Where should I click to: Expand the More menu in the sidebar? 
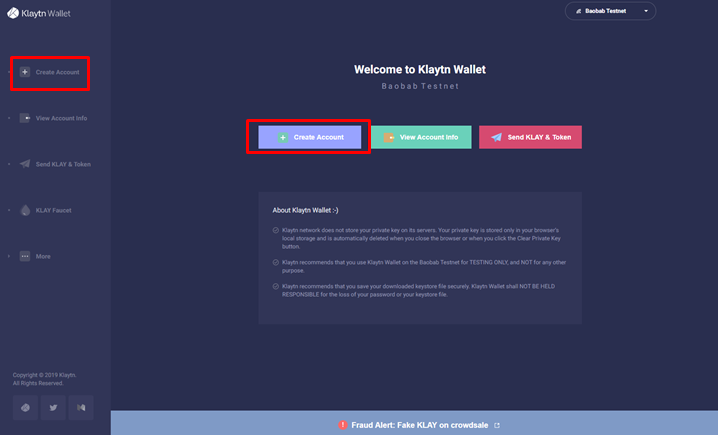(x=43, y=256)
